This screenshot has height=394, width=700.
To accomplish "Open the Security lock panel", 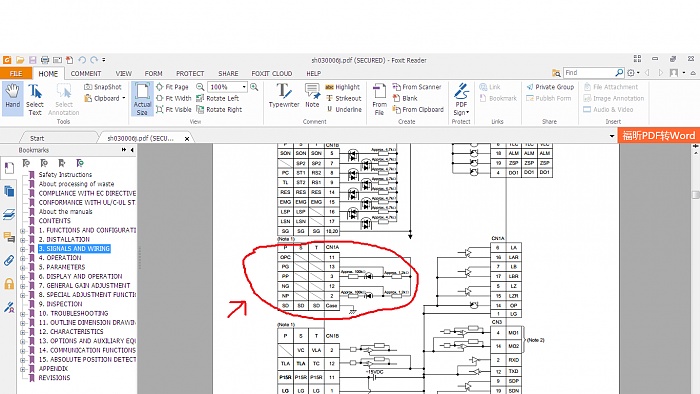I will pos(9,283).
